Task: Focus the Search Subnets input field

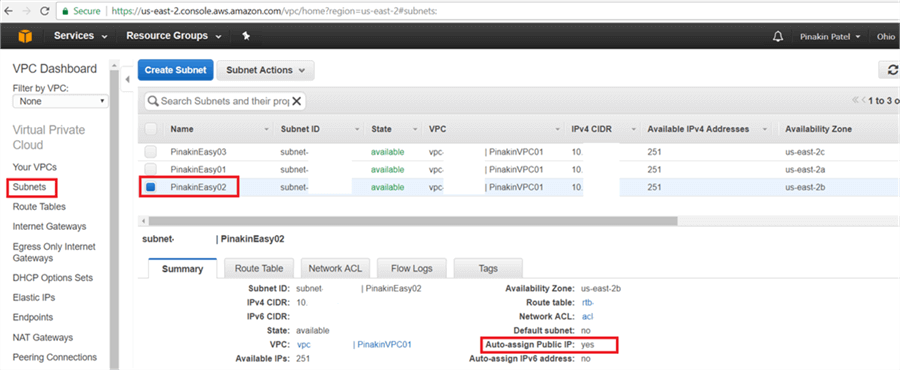Action: pos(224,101)
